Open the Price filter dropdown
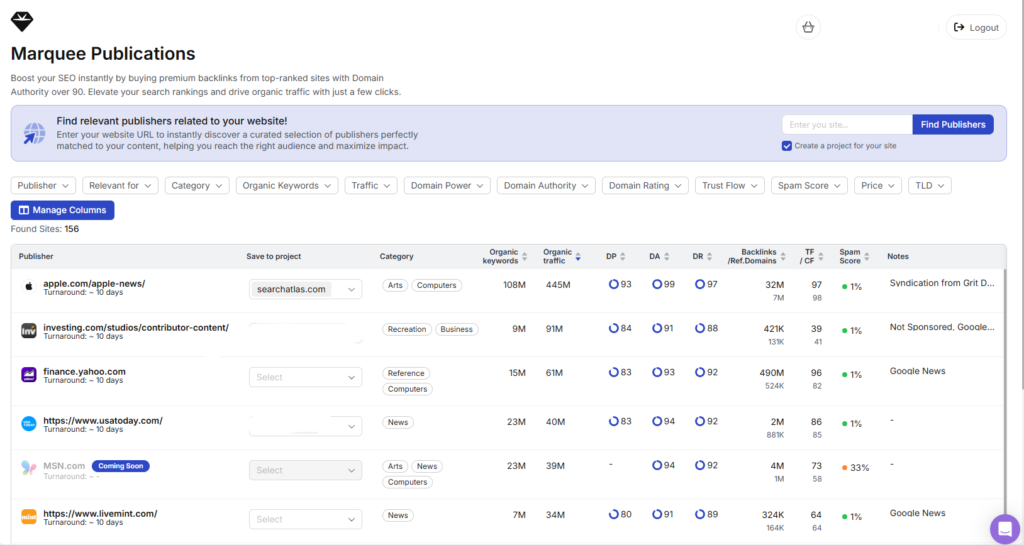 click(878, 185)
